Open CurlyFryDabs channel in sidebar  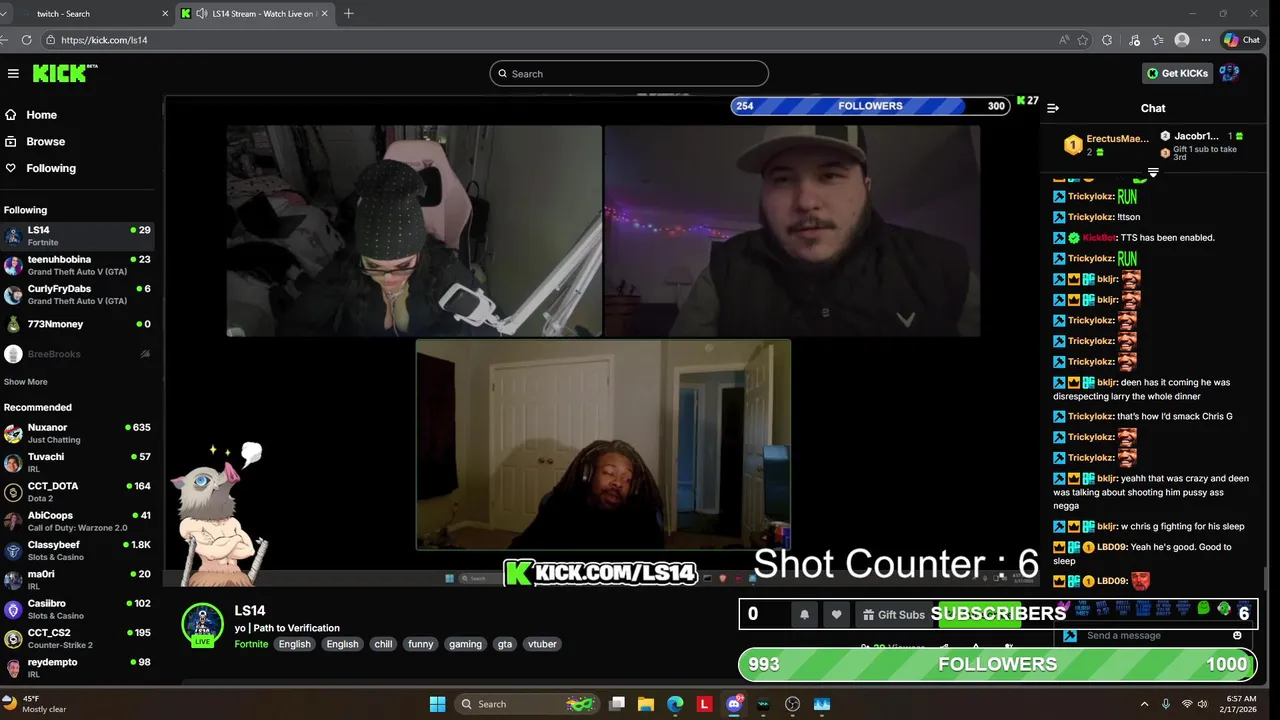coord(77,294)
